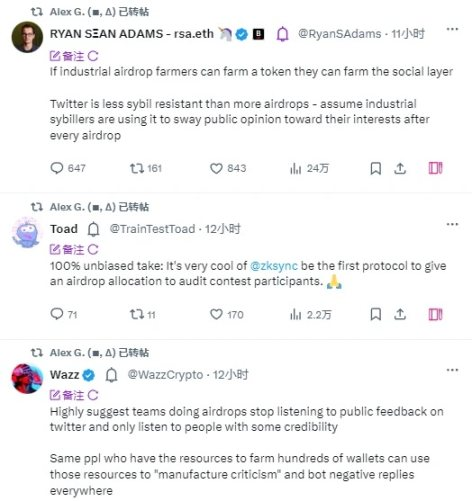This screenshot has height=501, width=472.
Task: Reply to Toad's tweet with 71 replies
Action: click(x=64, y=314)
